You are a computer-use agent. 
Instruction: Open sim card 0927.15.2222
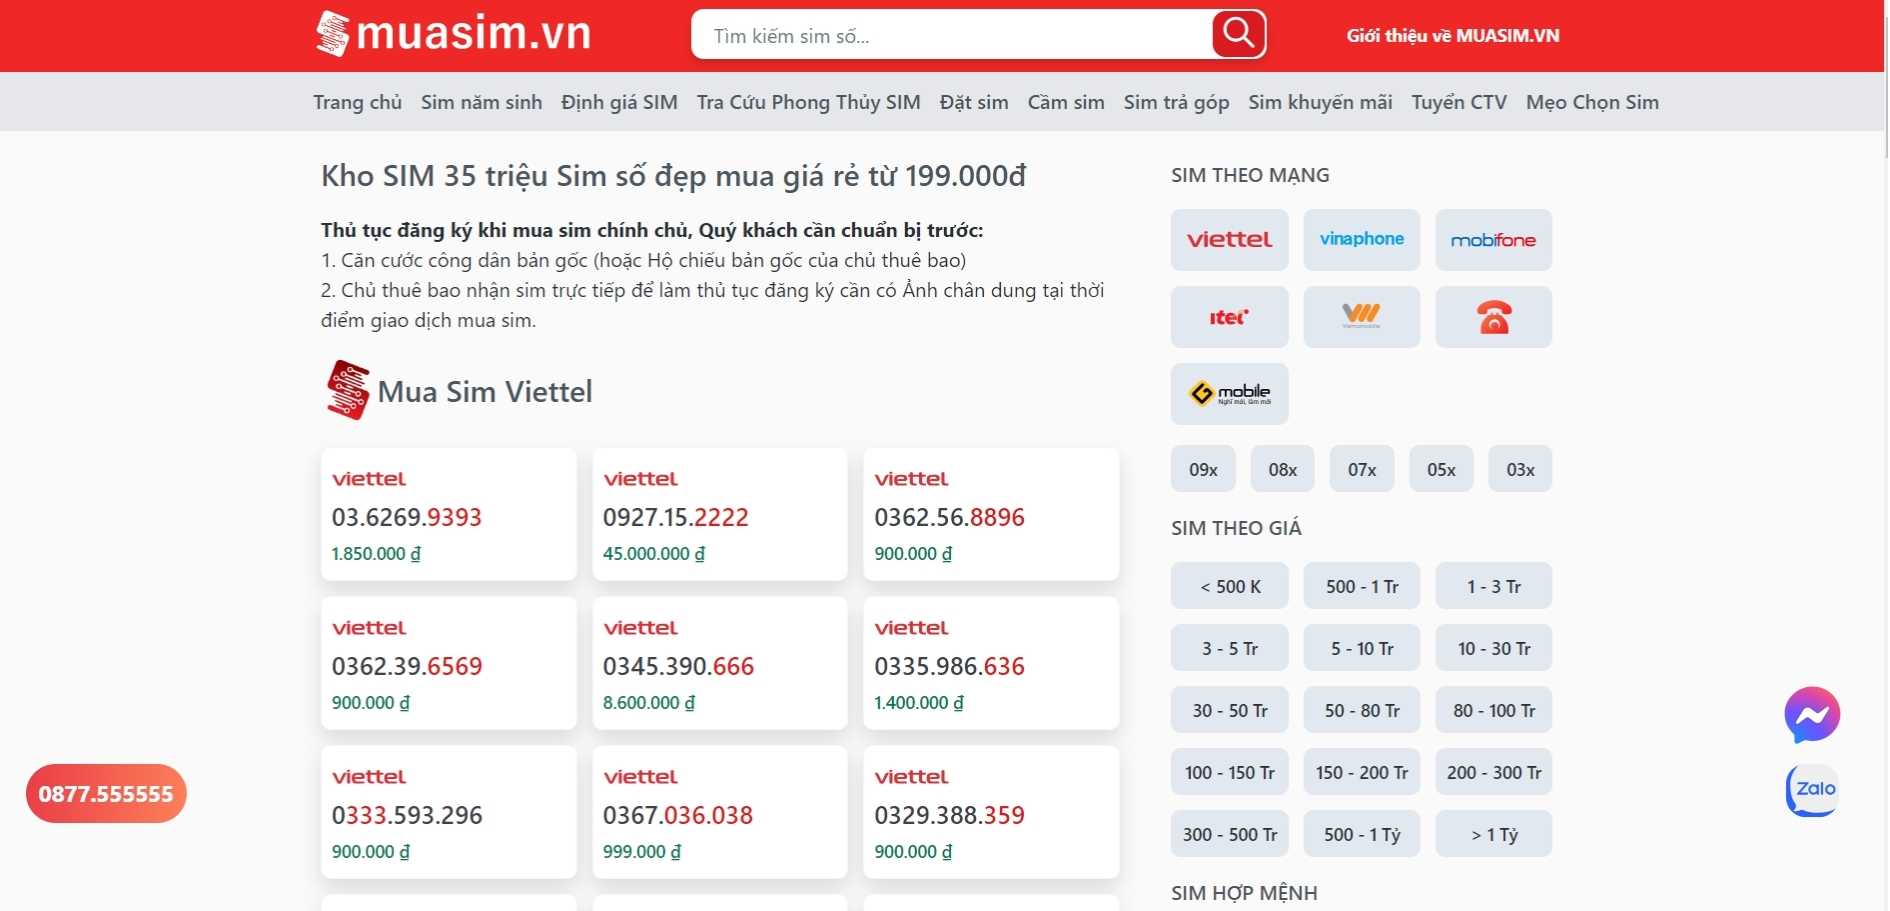click(719, 514)
